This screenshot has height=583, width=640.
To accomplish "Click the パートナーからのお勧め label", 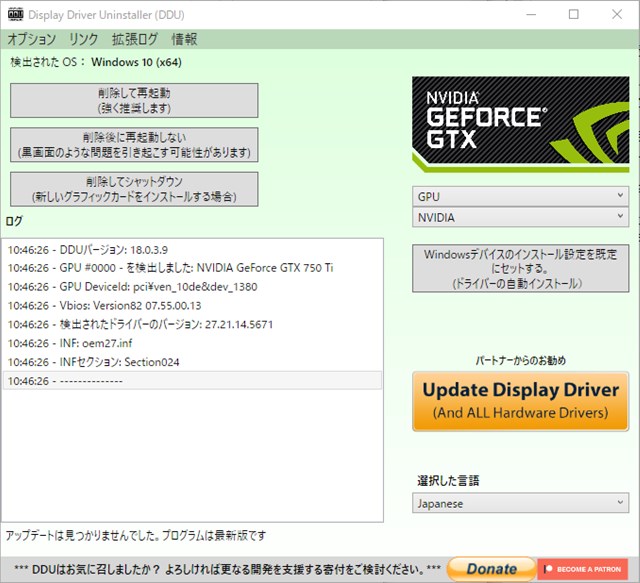I will pos(520,360).
